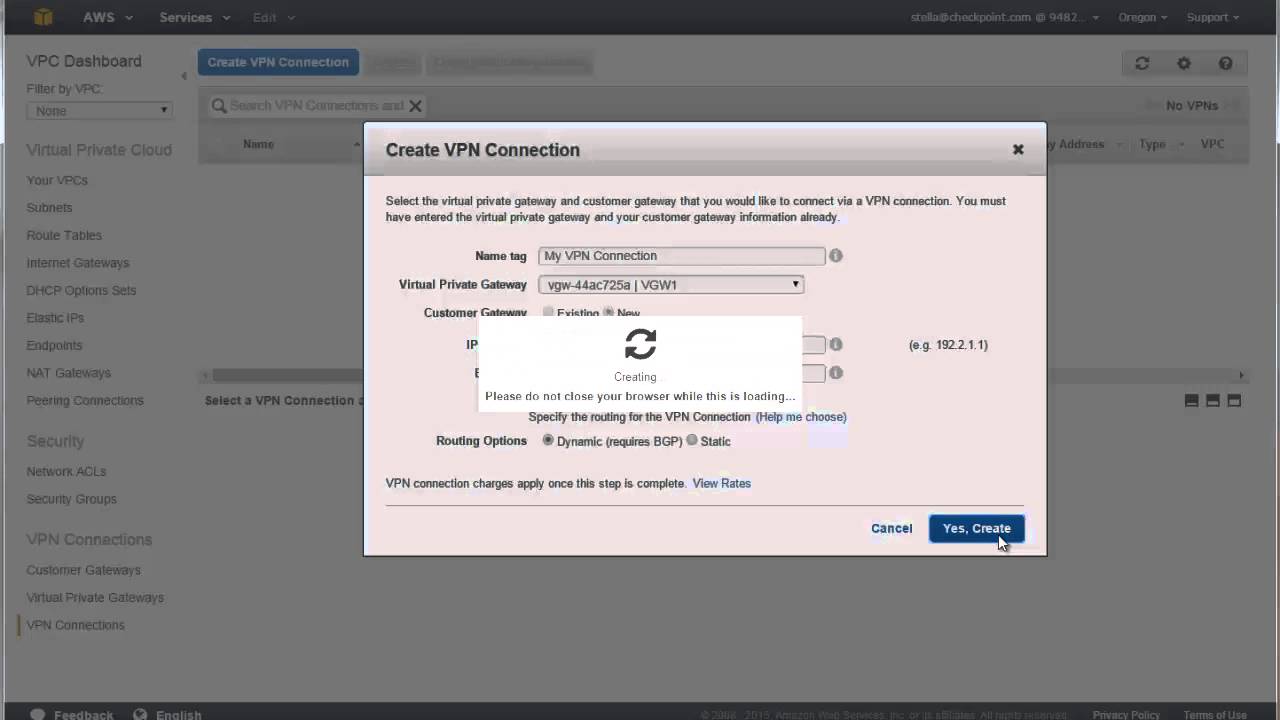
Task: Click info icon beside BGP ASN field
Action: pos(836,373)
